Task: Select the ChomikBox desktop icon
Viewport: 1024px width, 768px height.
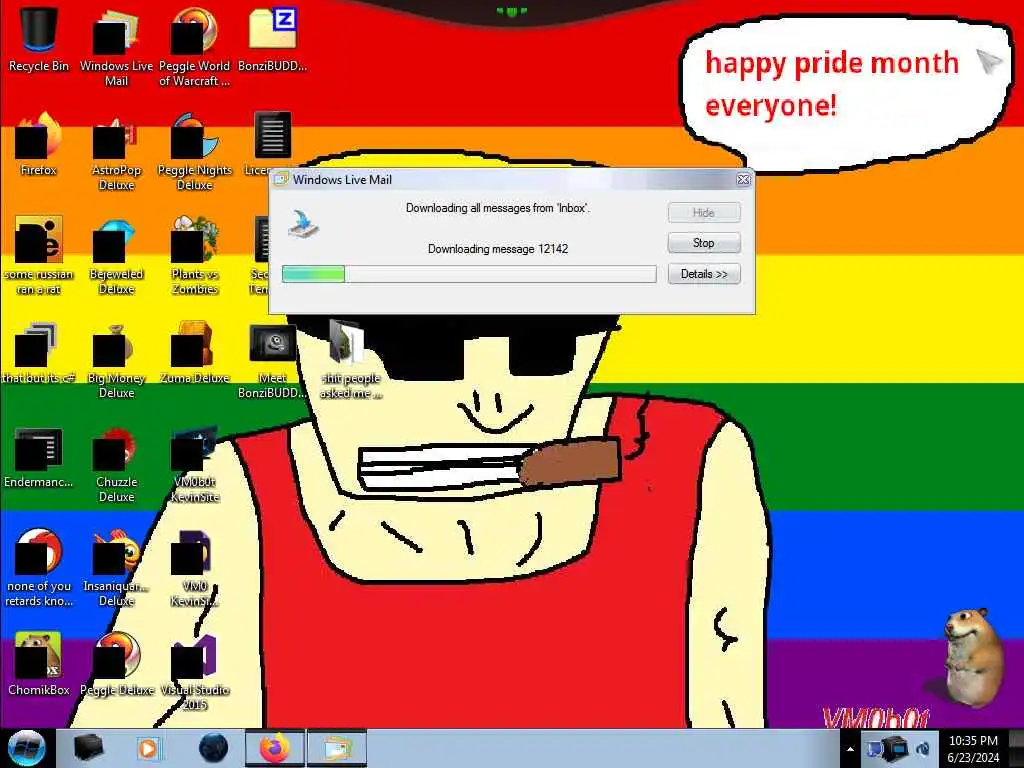Action: pos(39,664)
